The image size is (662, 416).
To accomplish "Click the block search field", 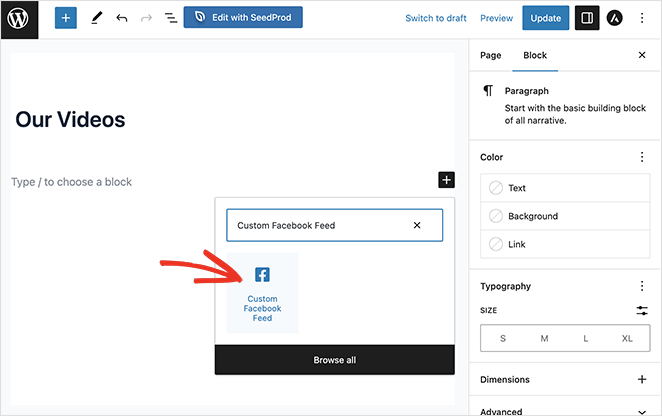I will pyautogui.click(x=334, y=225).
